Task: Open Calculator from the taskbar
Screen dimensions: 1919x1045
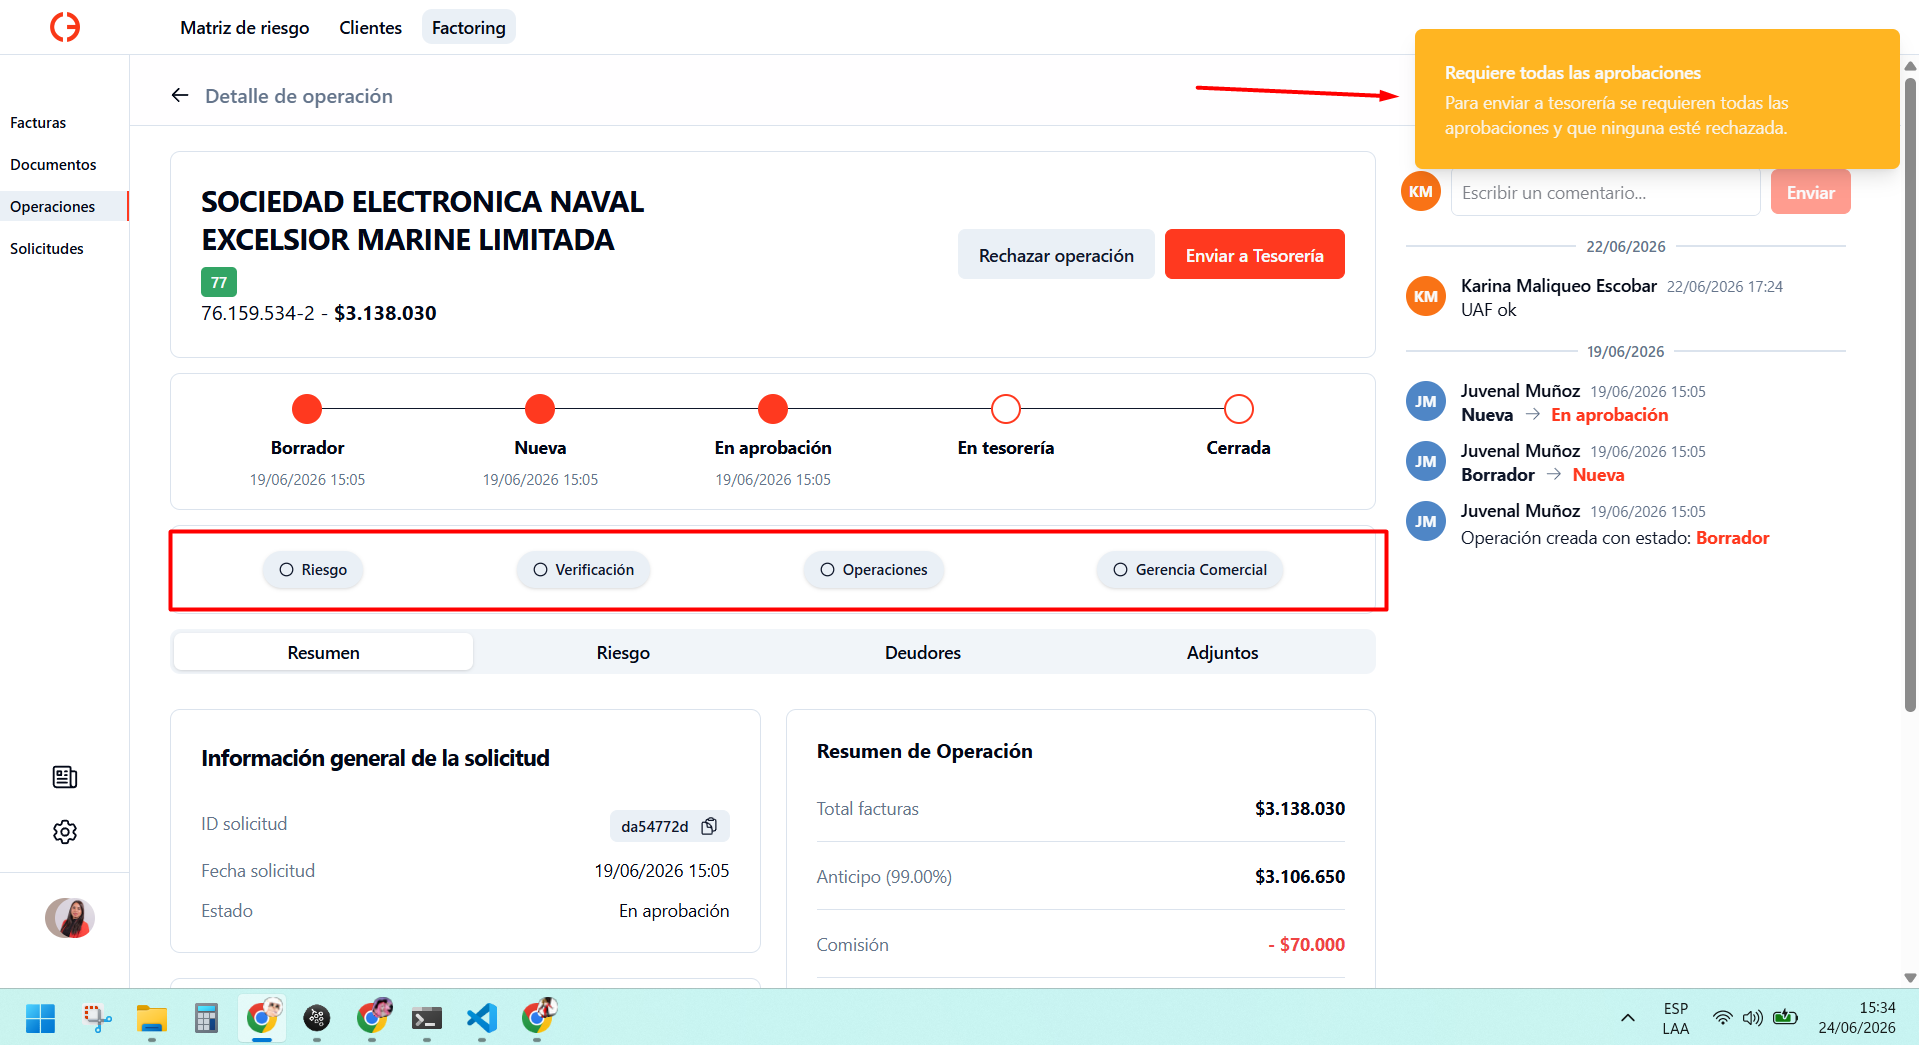Action: pyautogui.click(x=206, y=1018)
